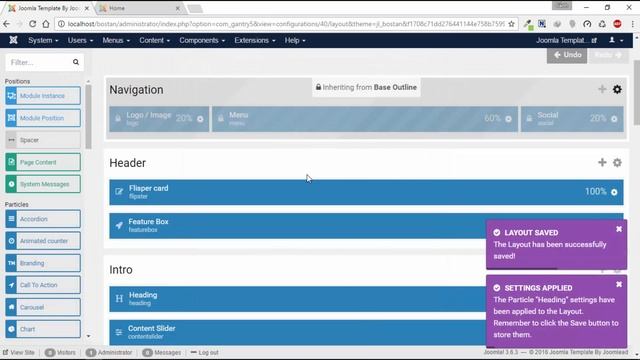This screenshot has height=360, width=640.
Task: Open the Joomla Template site link
Action: (566, 40)
